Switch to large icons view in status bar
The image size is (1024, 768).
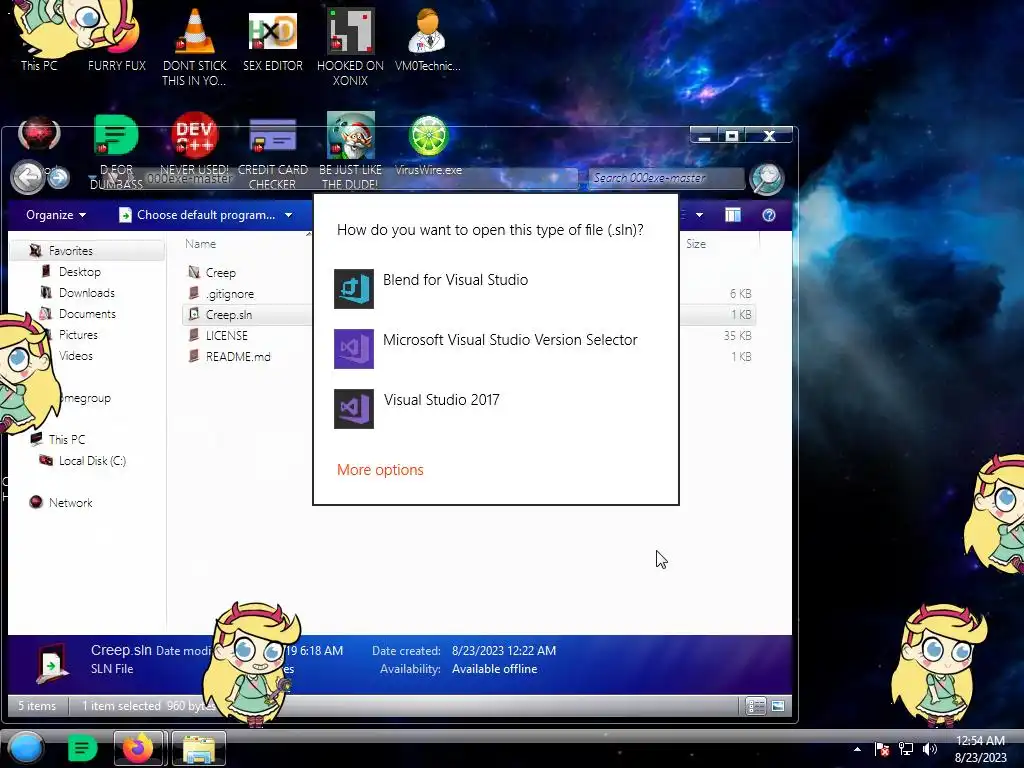tap(777, 706)
